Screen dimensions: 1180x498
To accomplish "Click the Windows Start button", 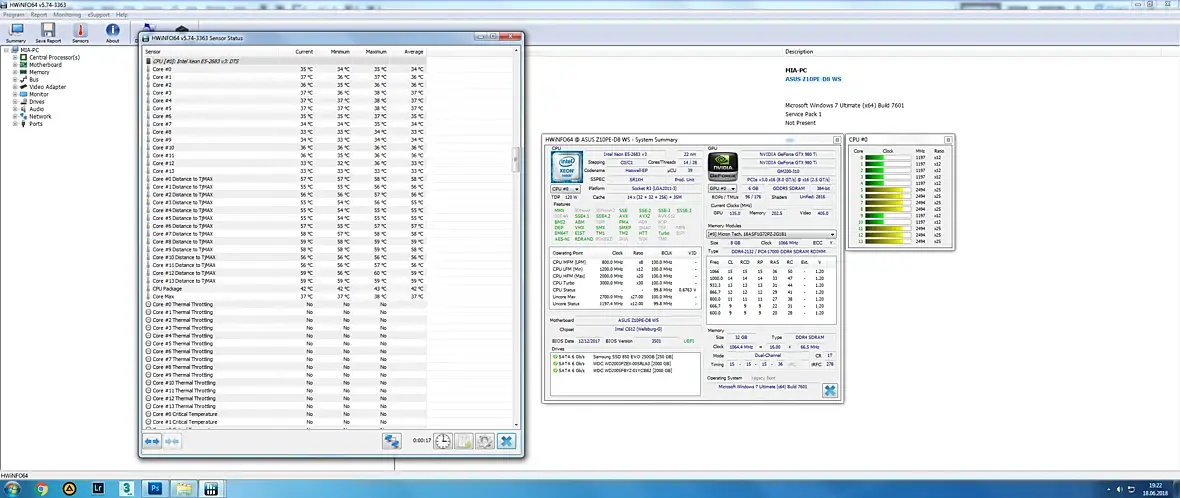I will click(14, 488).
